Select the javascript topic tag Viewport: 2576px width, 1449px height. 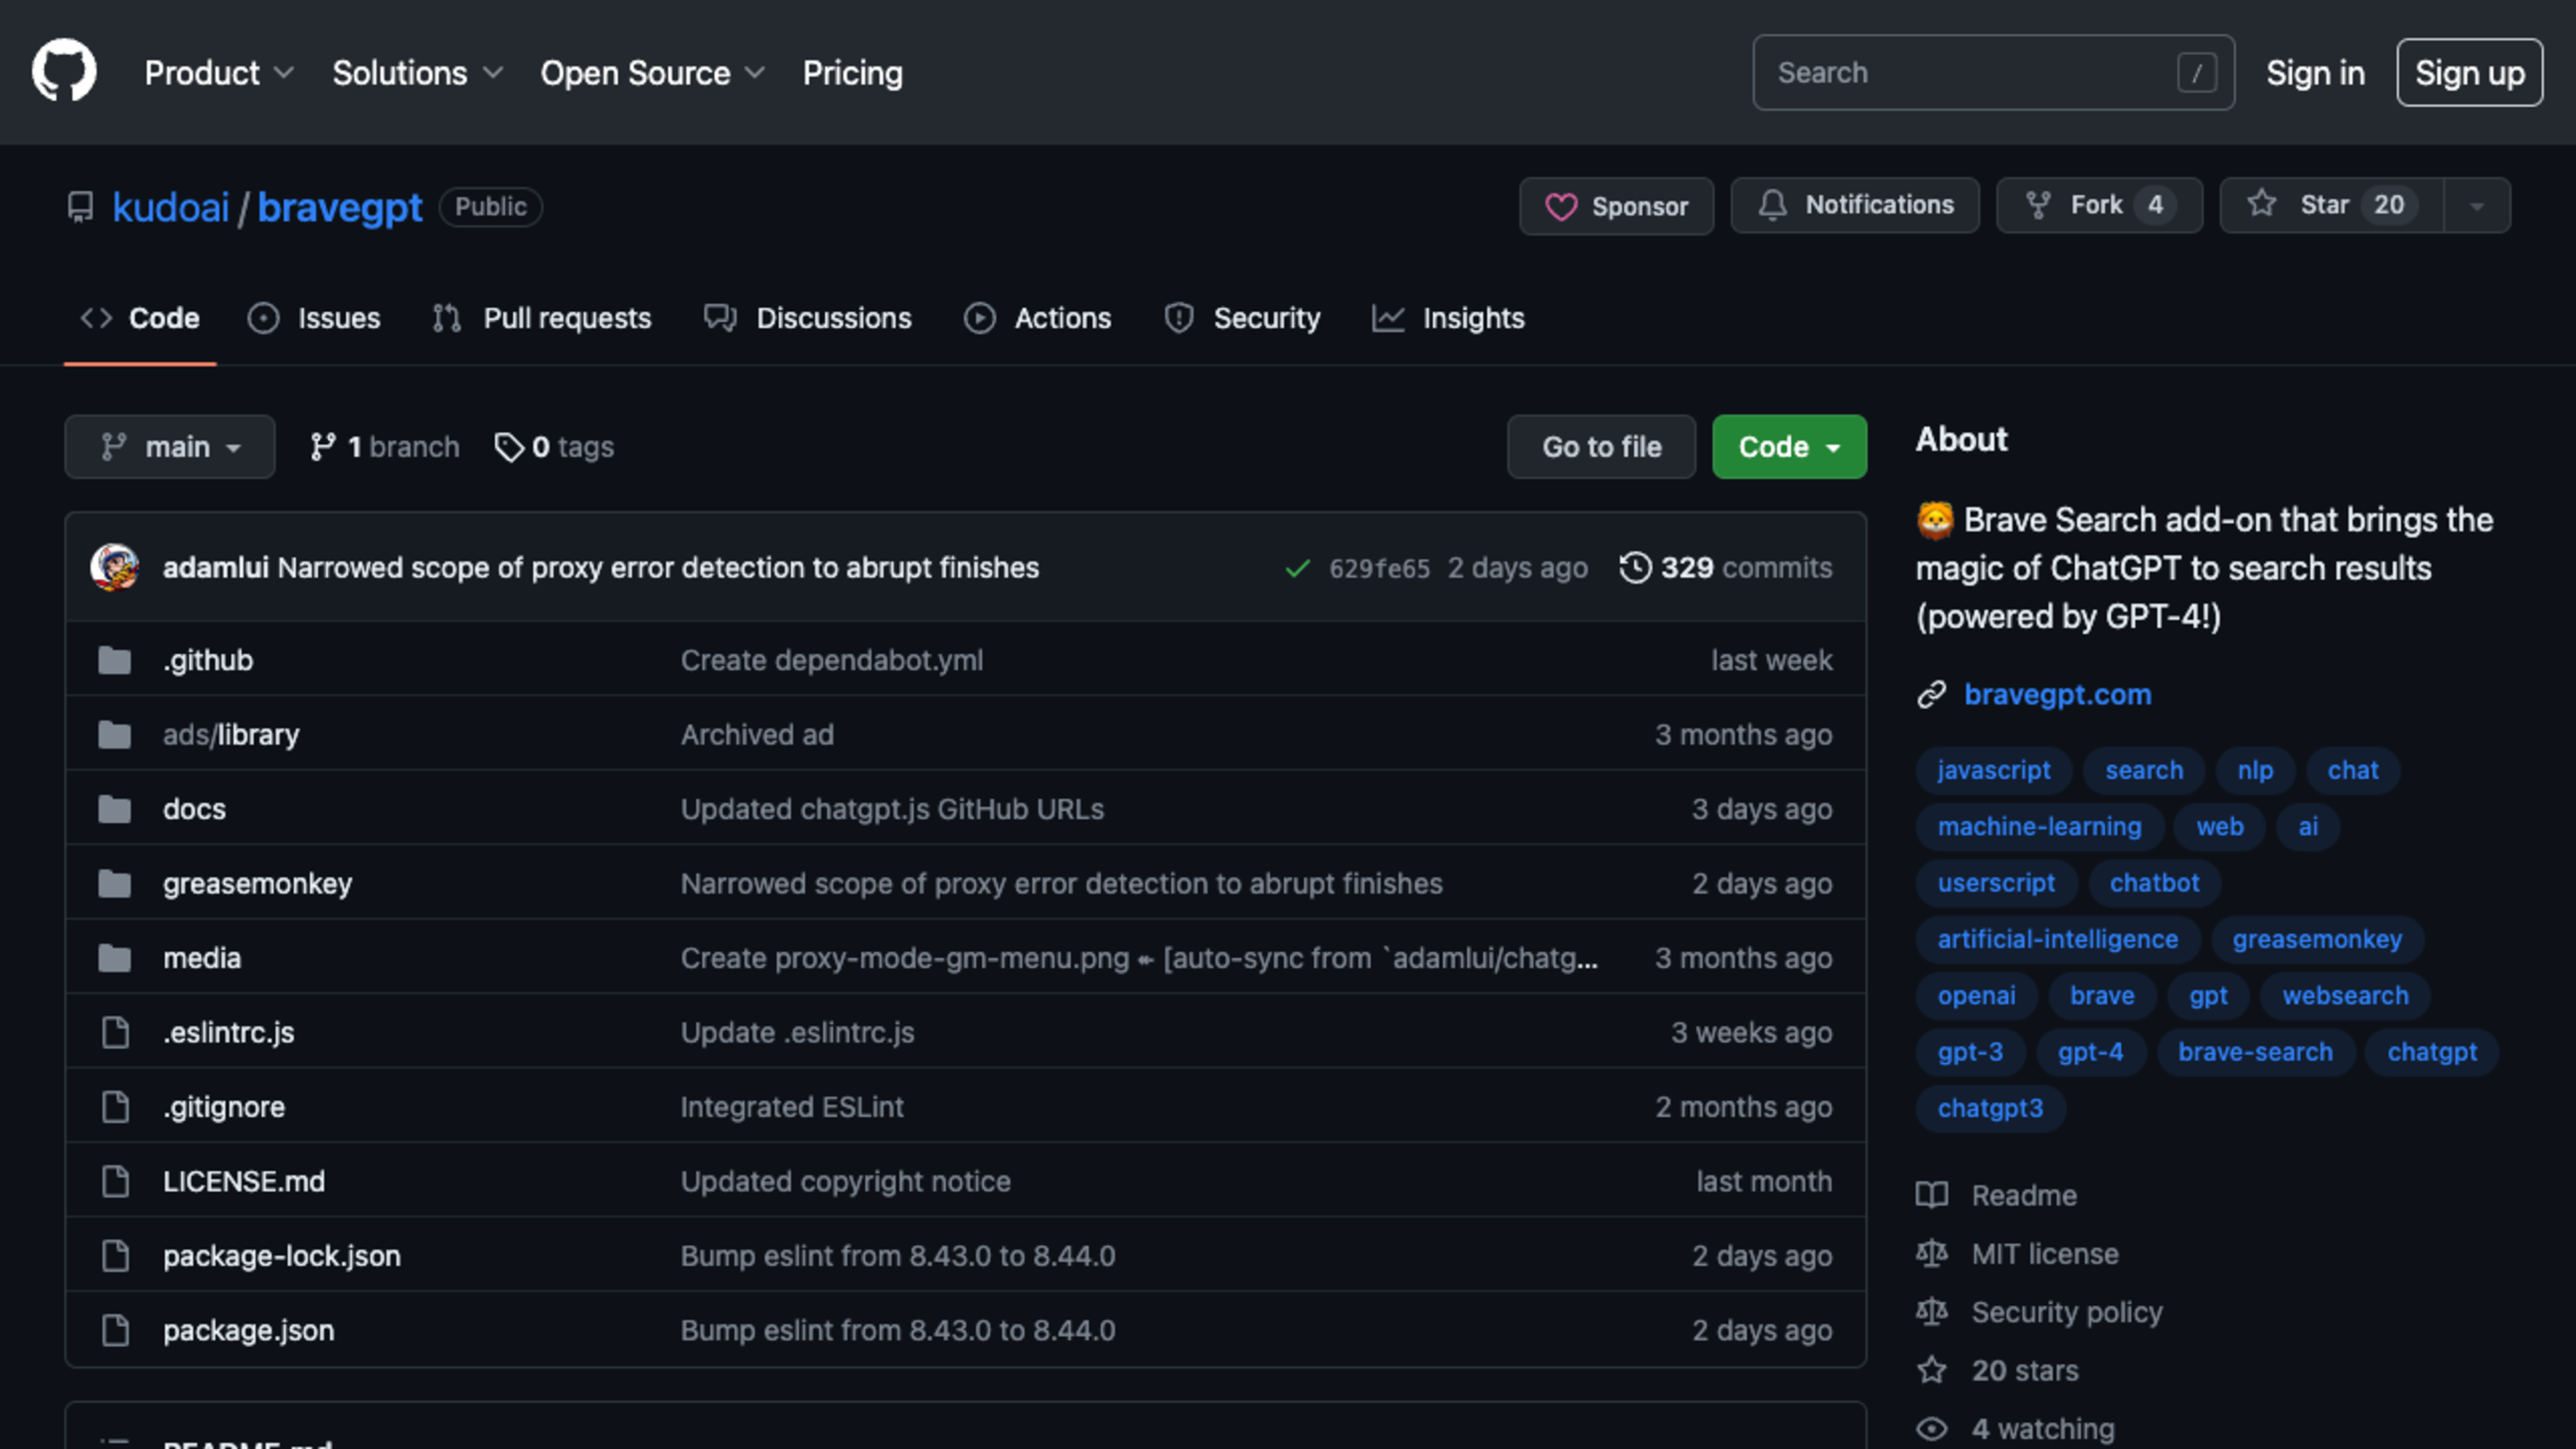pyautogui.click(x=1993, y=770)
